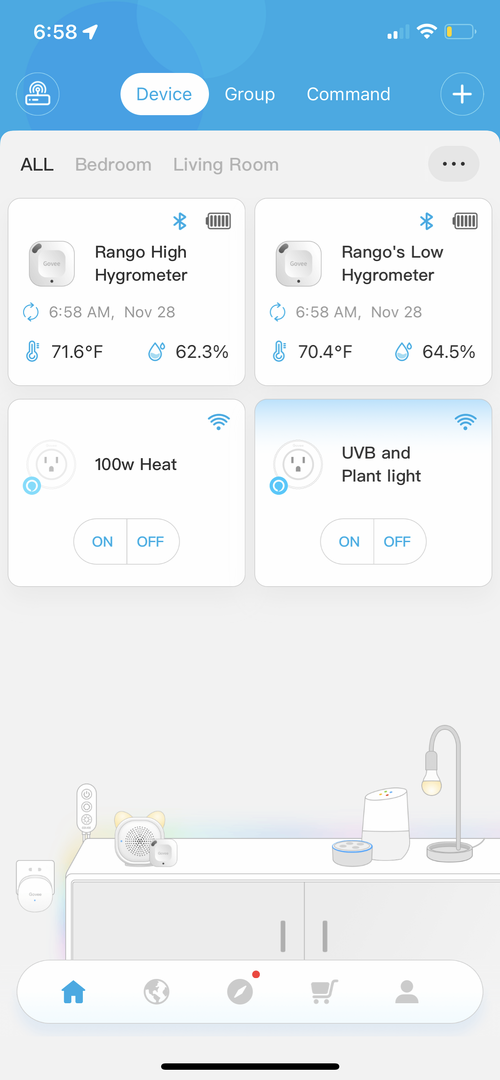
Task: Select the Device tab
Action: tap(164, 94)
